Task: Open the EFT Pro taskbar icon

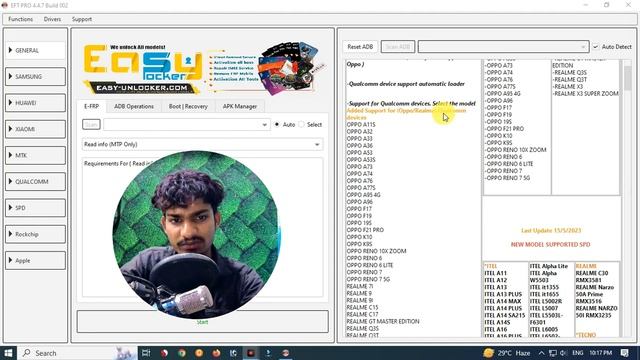Action: point(285,353)
